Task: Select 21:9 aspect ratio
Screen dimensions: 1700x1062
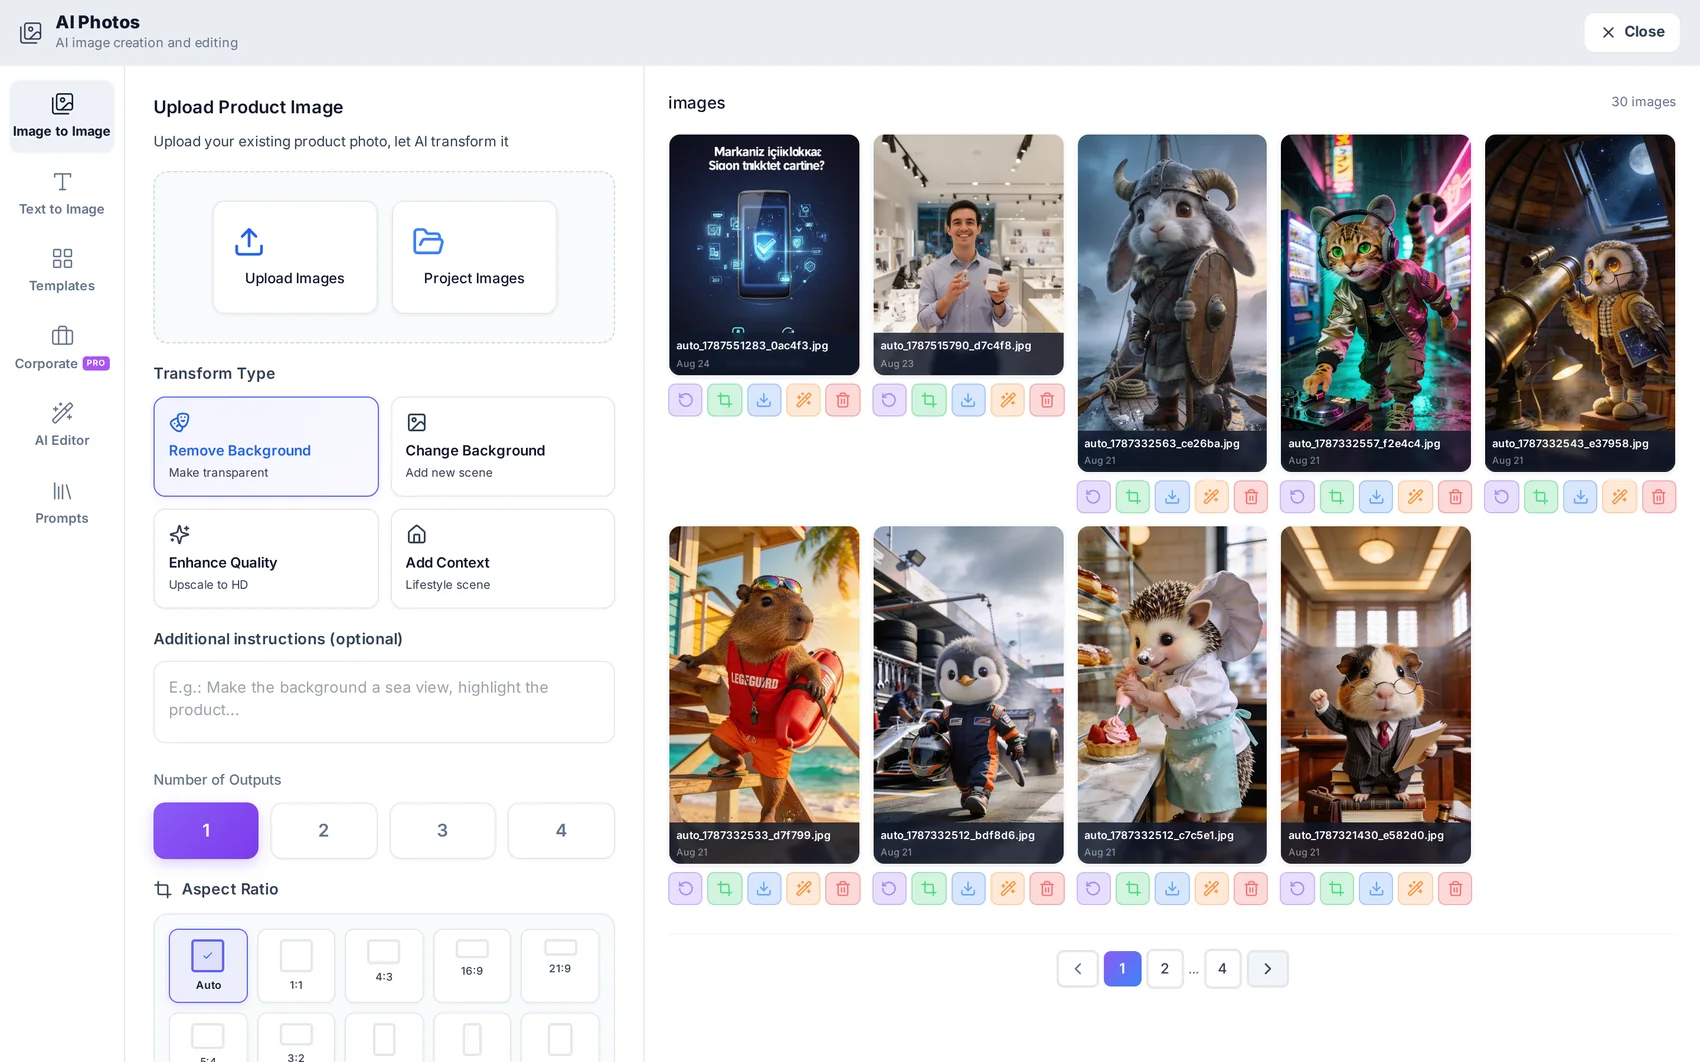Action: (x=560, y=966)
